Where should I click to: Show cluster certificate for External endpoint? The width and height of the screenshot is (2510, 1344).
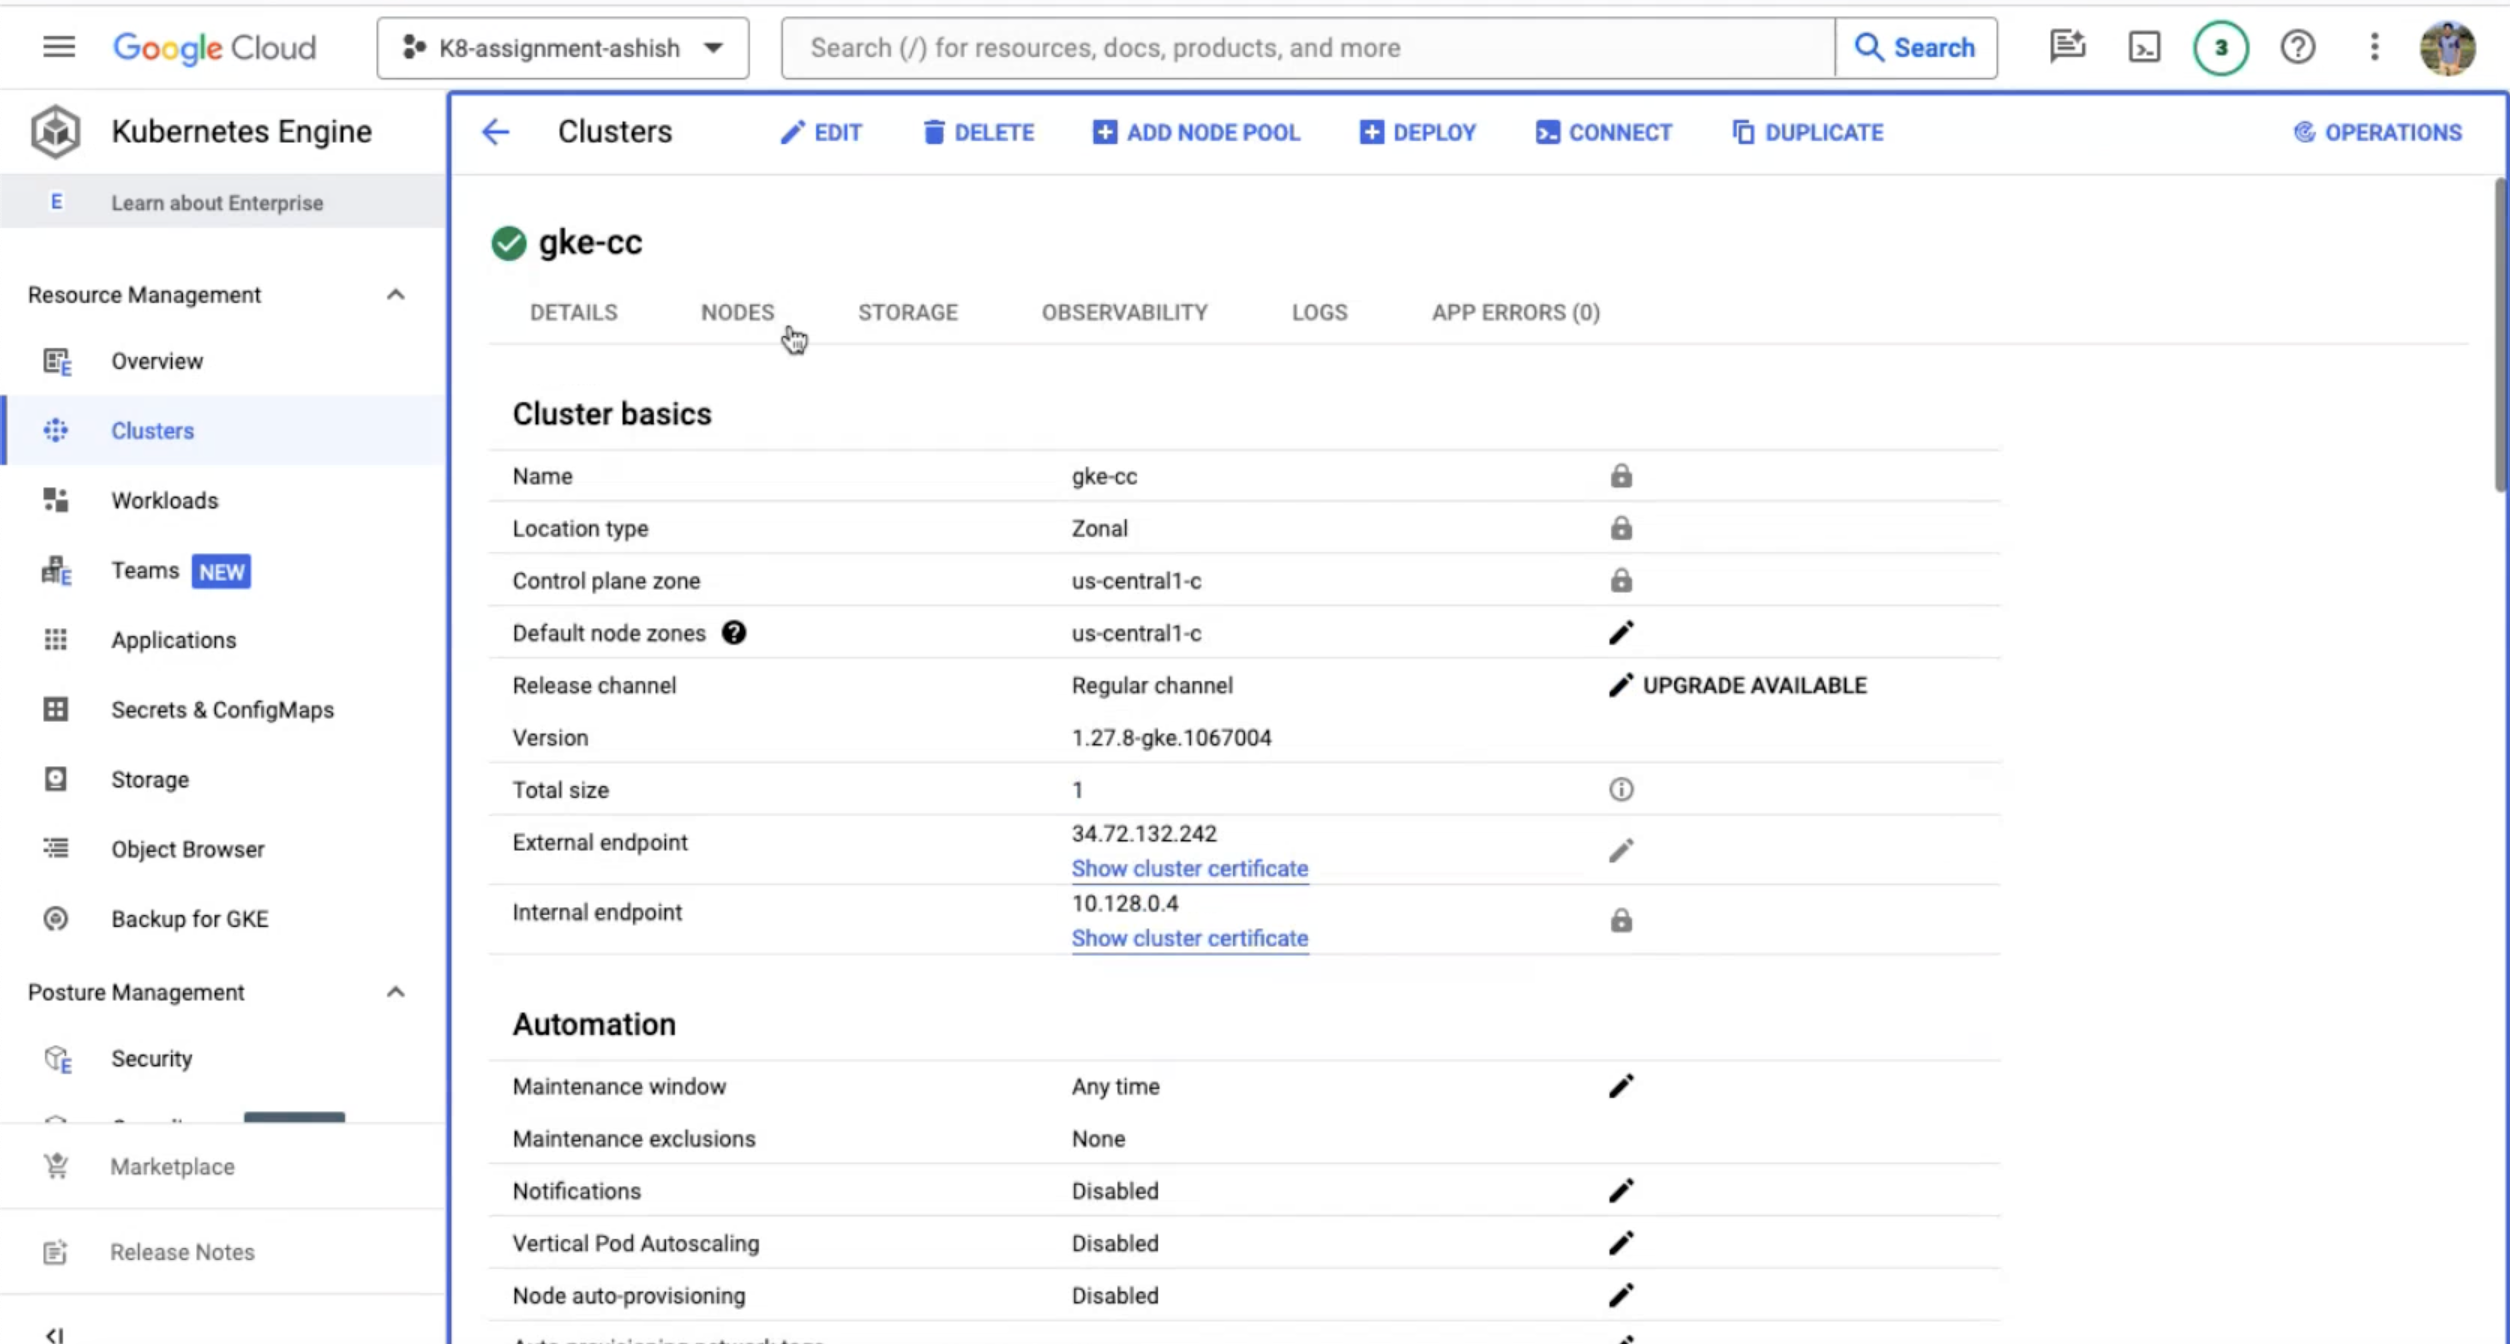coord(1189,868)
